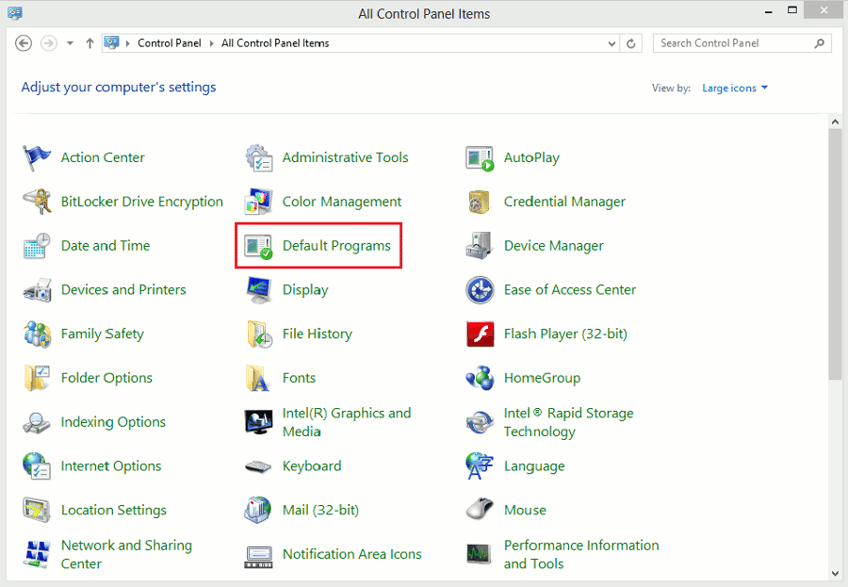Viewport: 848px width, 587px height.
Task: Click the search magnifier icon
Action: [819, 43]
